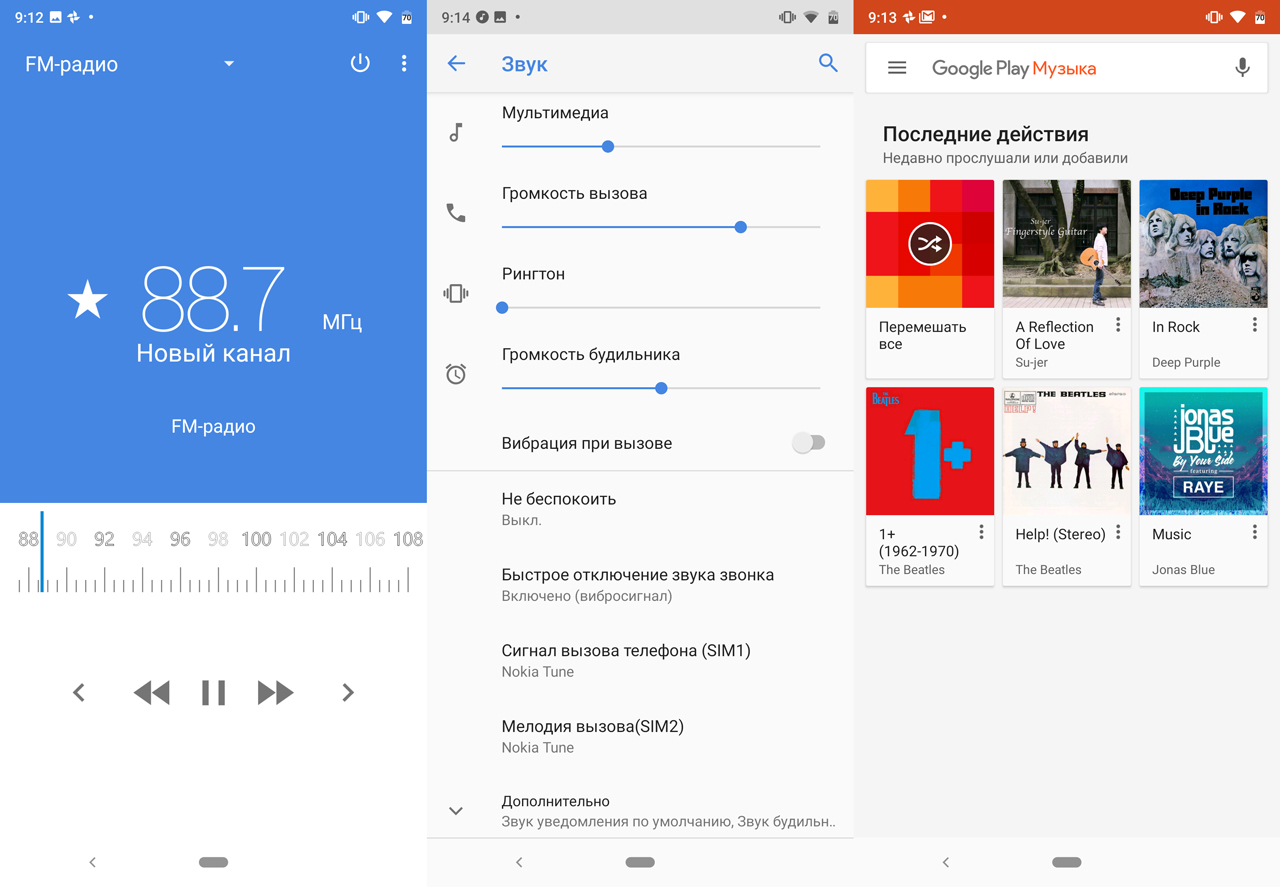The height and width of the screenshot is (887, 1280).
Task: Tap the 88.7 frequency display
Action: click(x=213, y=299)
